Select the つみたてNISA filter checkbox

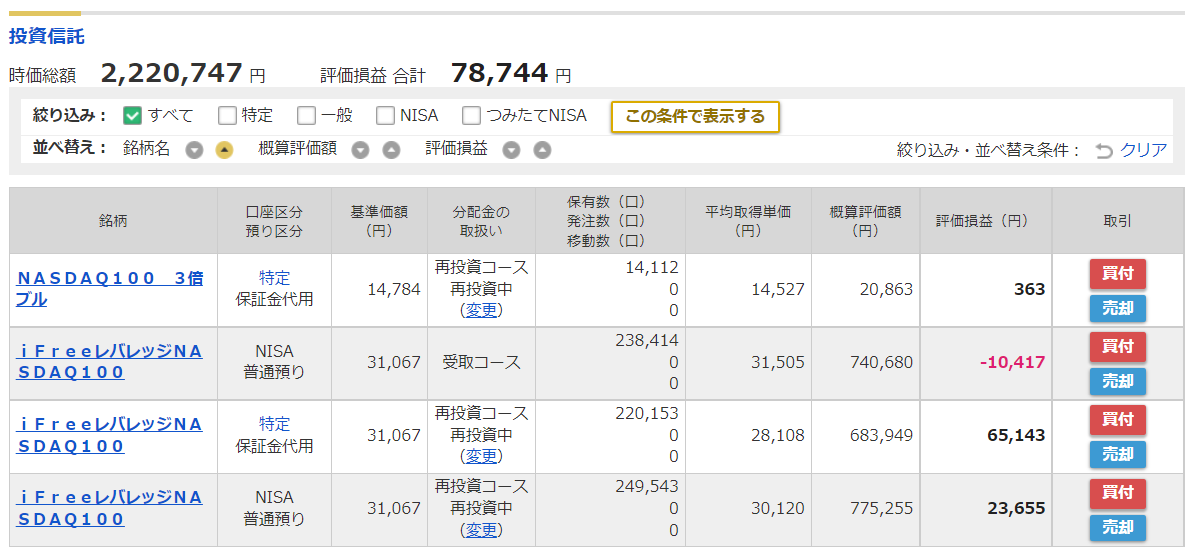(x=471, y=116)
